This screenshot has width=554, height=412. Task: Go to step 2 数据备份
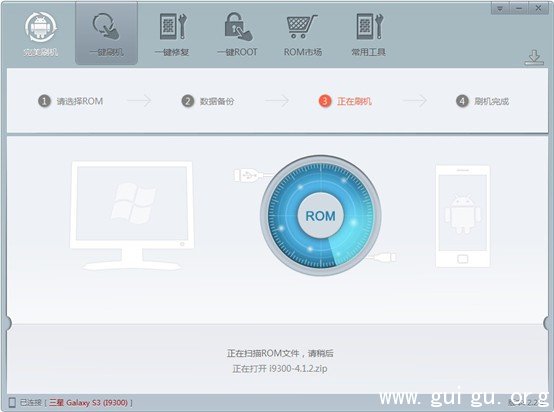pyautogui.click(x=208, y=101)
